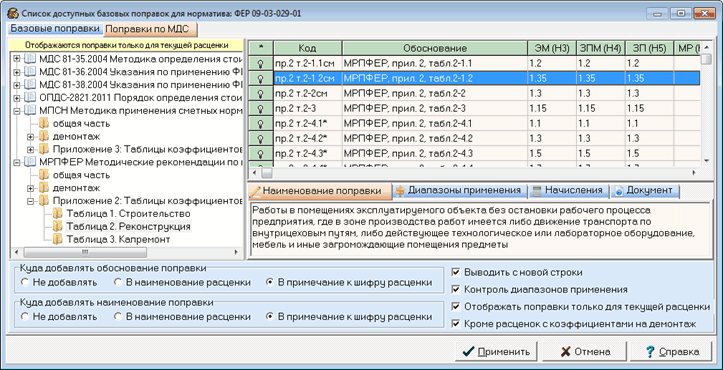
Task: Click lightbulb icon in row пр.2 т.2-4.3*
Action: coord(261,154)
